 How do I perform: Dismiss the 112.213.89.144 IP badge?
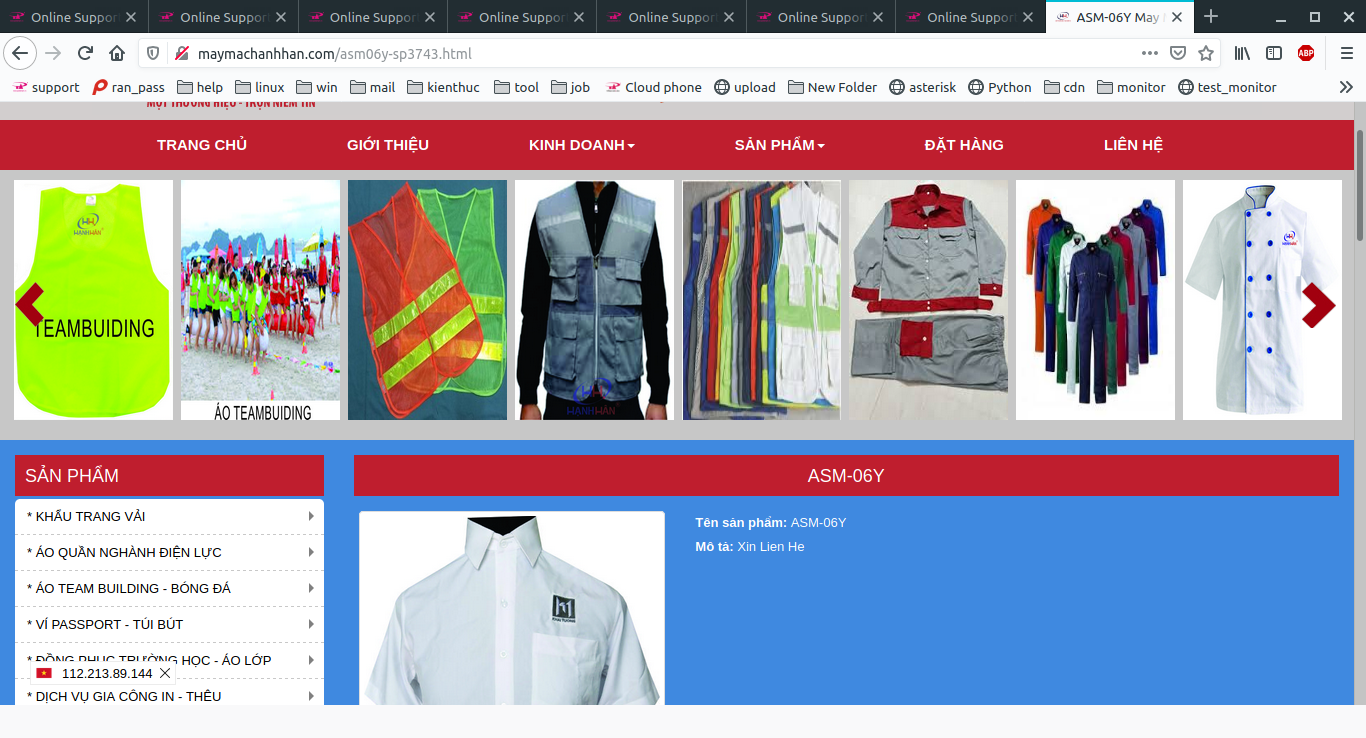coord(165,673)
